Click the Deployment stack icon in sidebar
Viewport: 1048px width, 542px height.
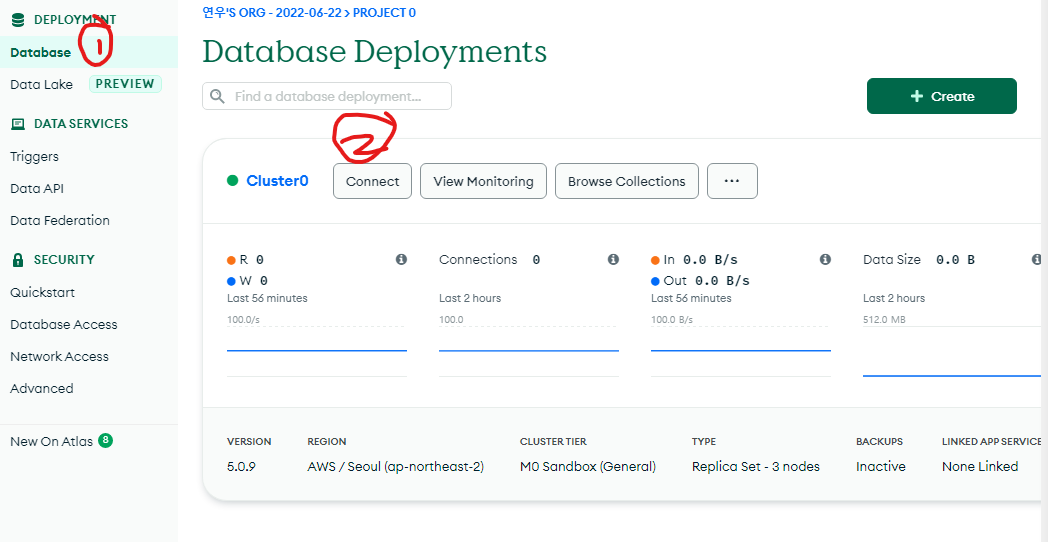click(18, 20)
